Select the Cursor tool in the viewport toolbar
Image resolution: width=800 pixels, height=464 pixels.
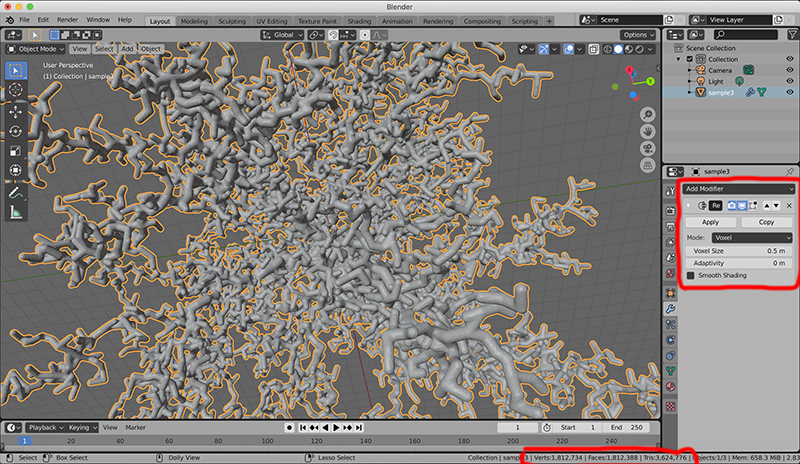[16, 91]
